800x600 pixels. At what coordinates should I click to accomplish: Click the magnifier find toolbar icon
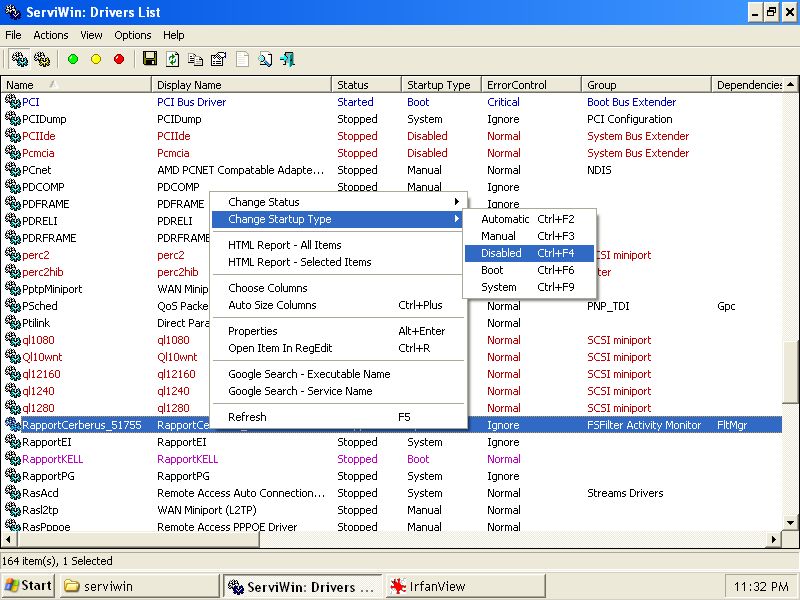(265, 59)
